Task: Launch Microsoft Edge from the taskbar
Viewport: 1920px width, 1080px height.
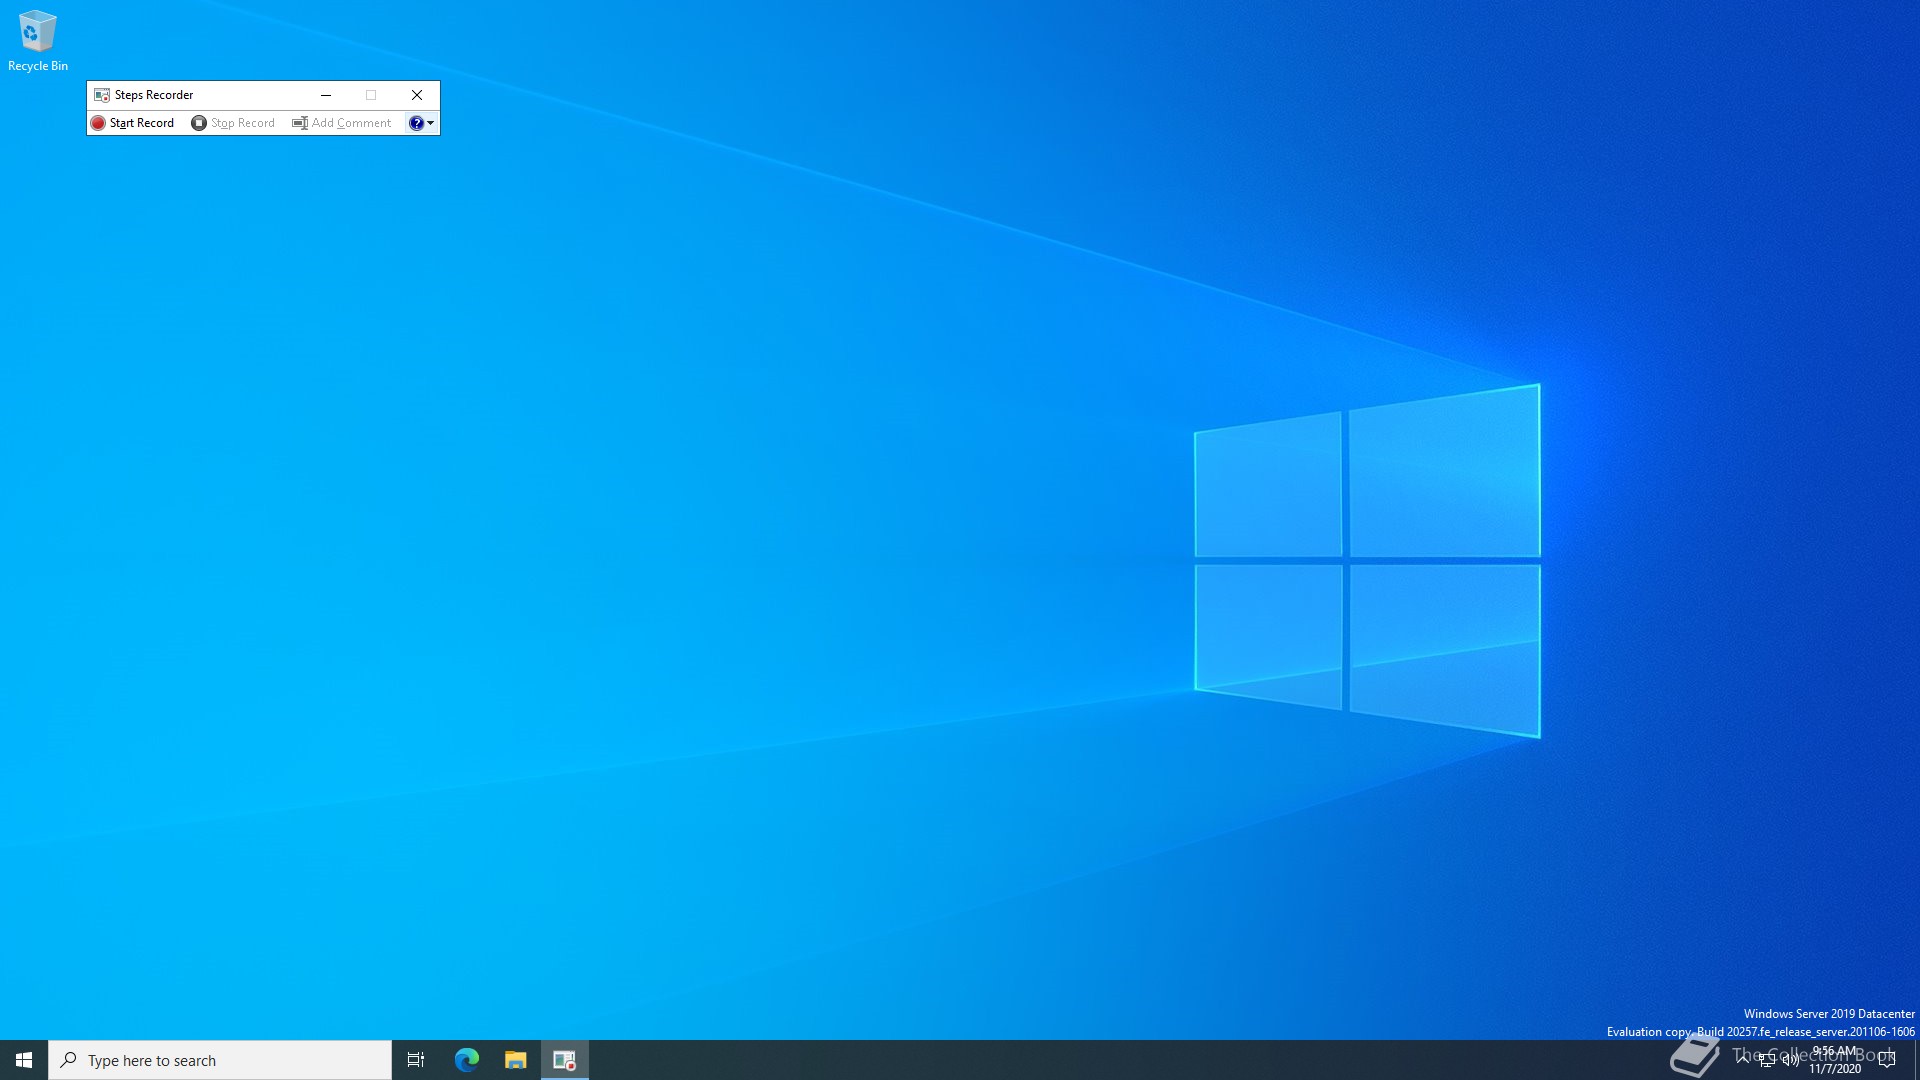Action: click(467, 1060)
